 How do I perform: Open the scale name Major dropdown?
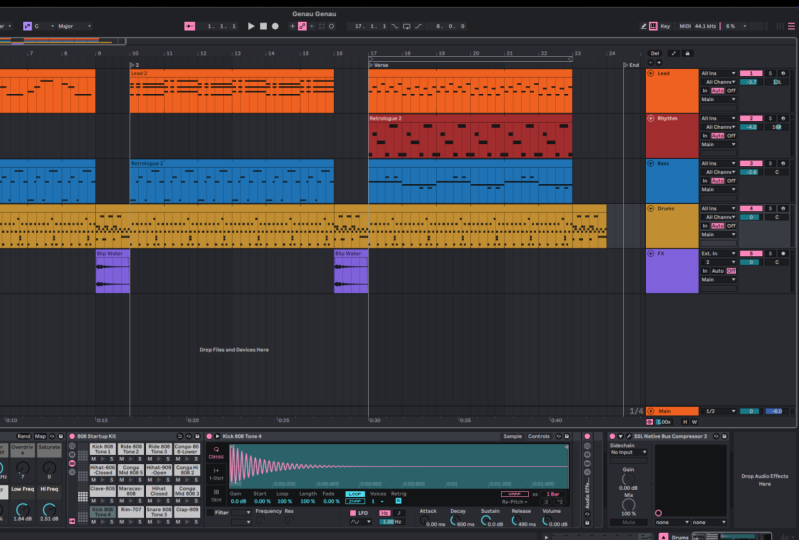[74, 26]
